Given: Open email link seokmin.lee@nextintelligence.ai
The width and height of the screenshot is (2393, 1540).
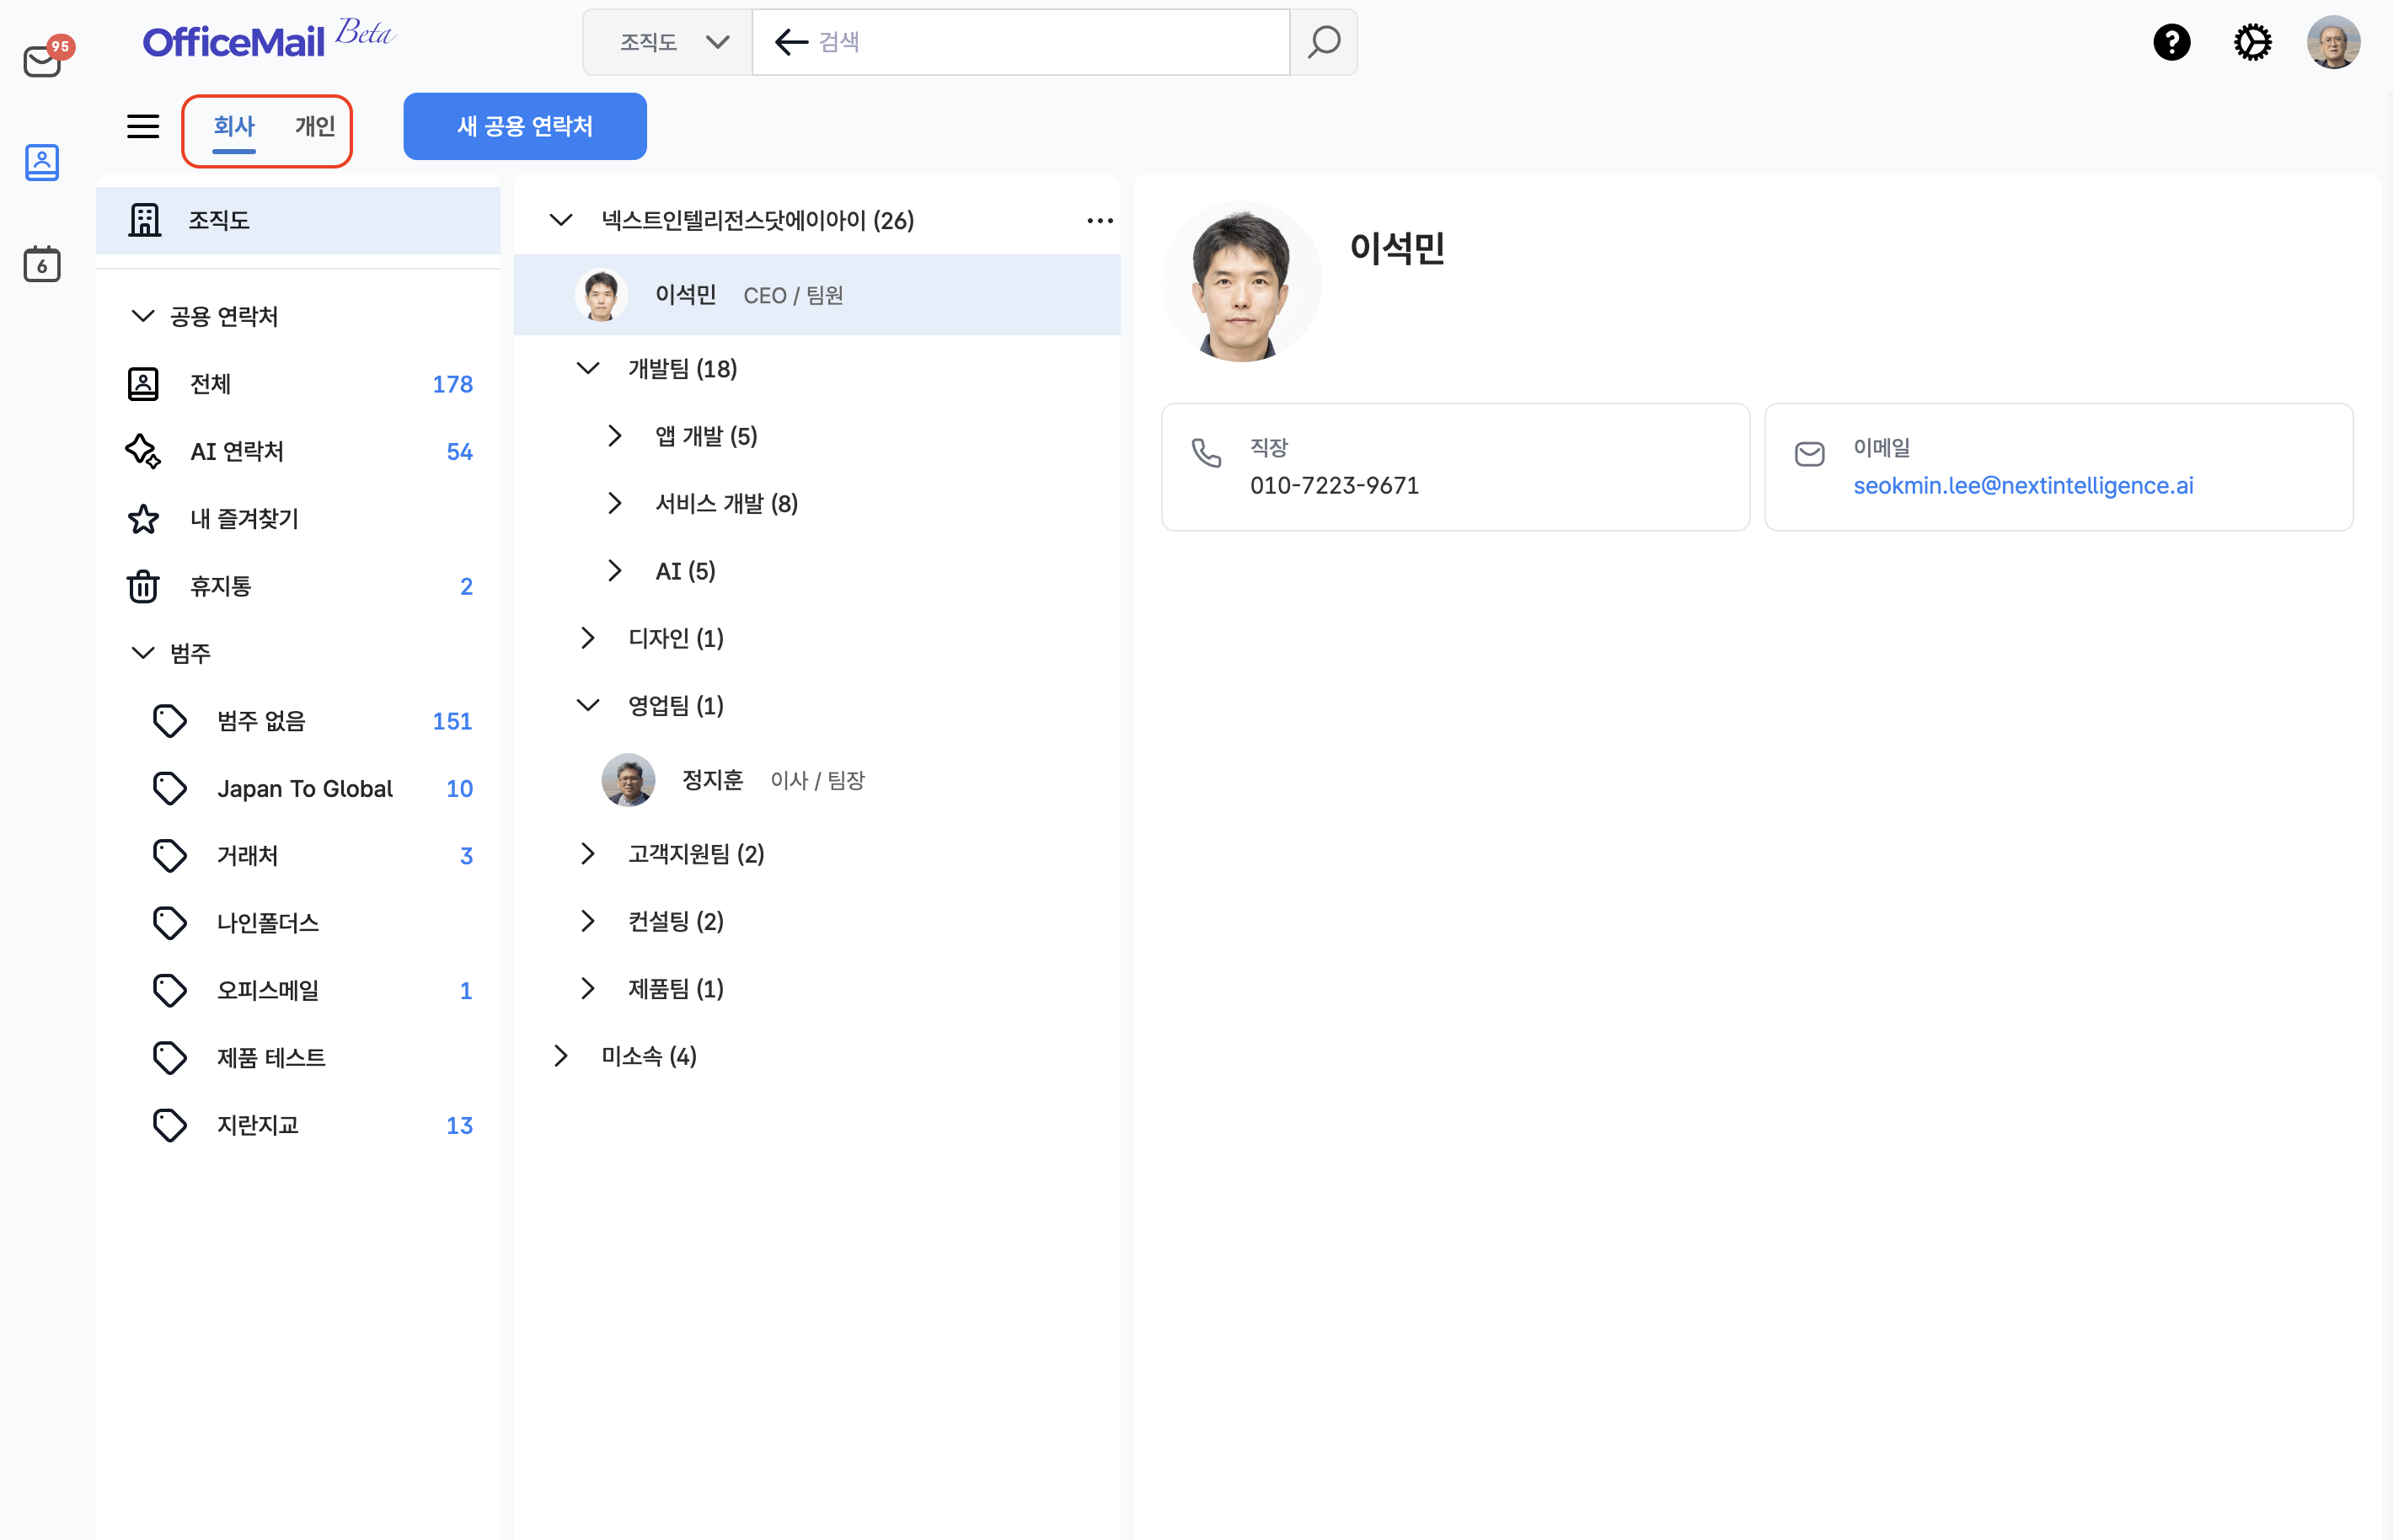Looking at the screenshot, I should click(2023, 485).
